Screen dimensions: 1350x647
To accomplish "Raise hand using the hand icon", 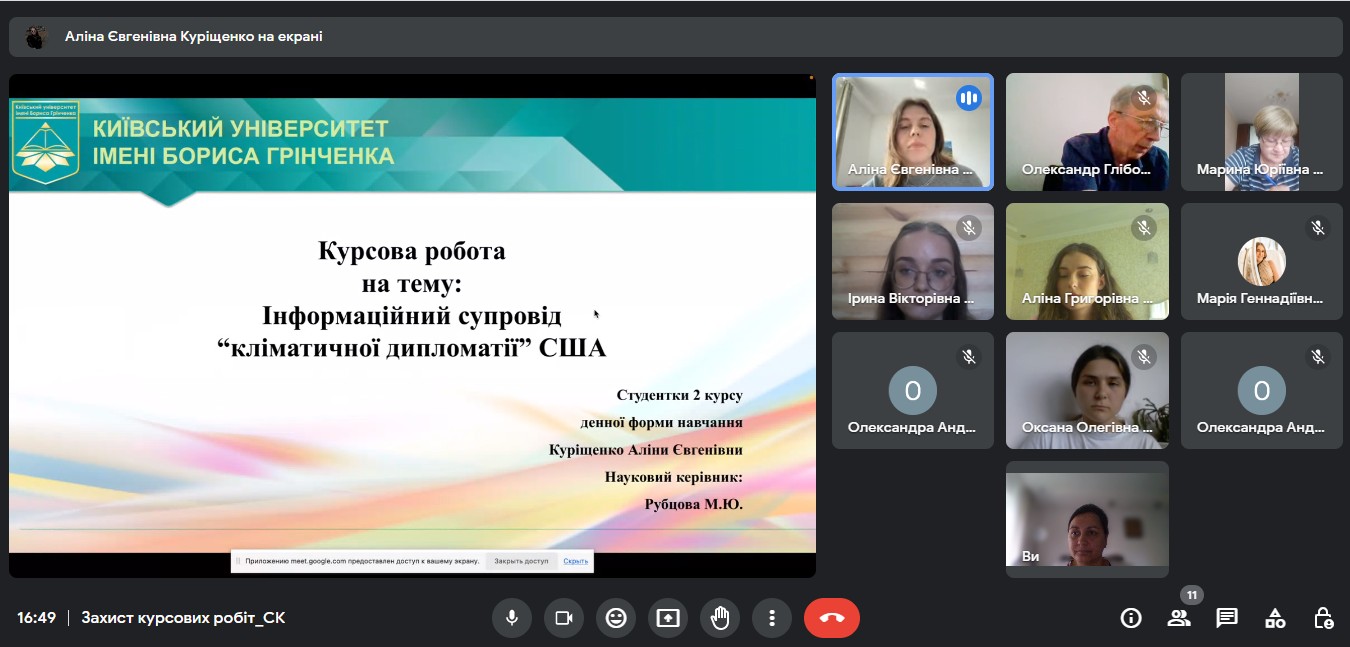I will [719, 618].
